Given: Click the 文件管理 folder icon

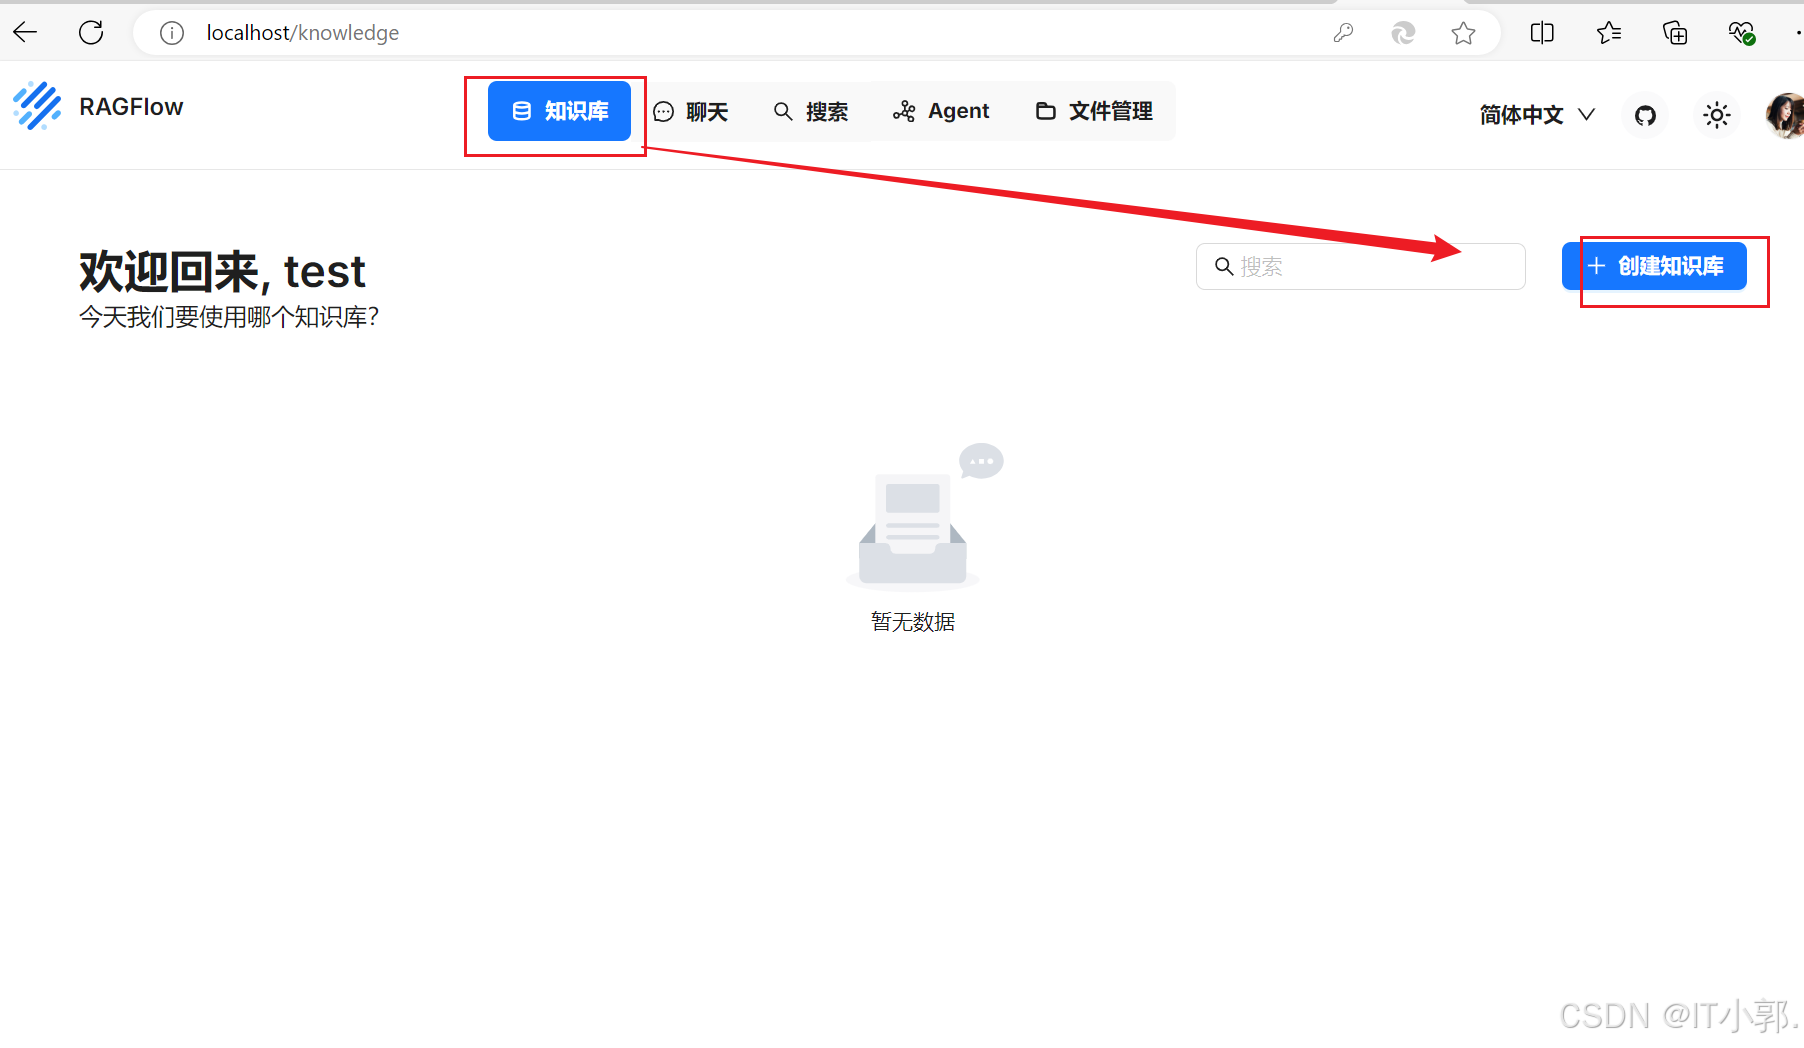Looking at the screenshot, I should 1046,111.
